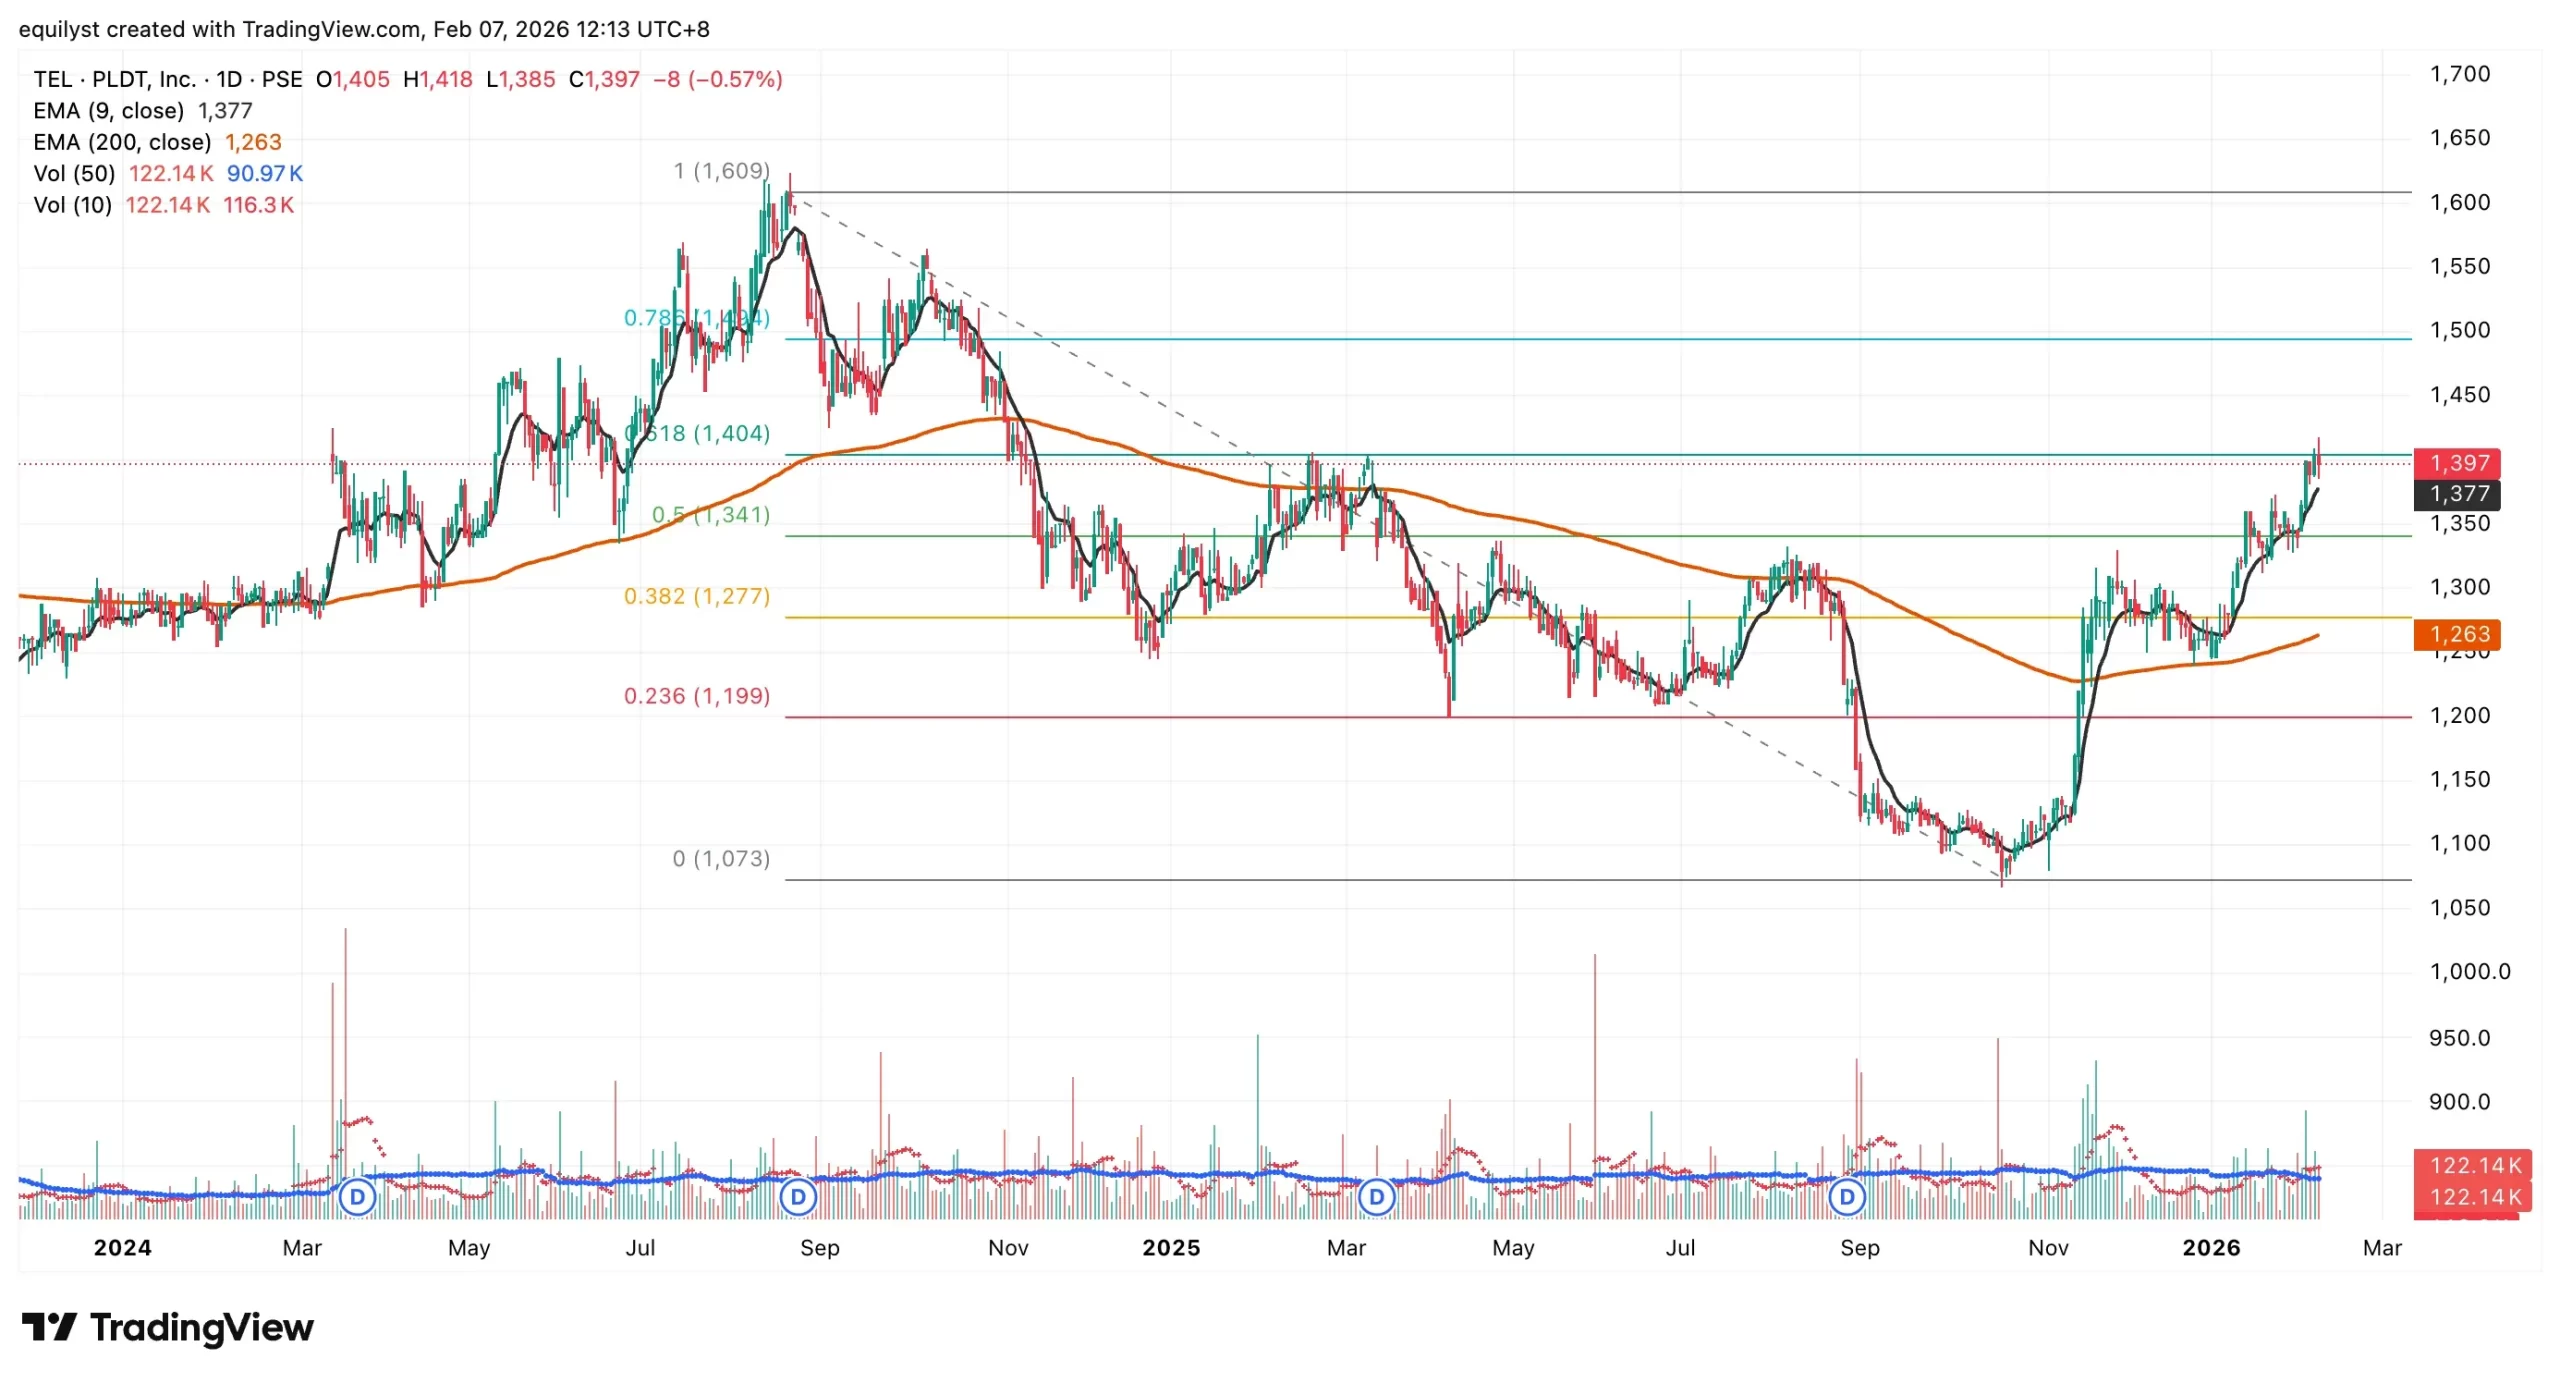This screenshot has height=1383, width=2560.
Task: Click the TradingView logo at the bottom
Action: [168, 1328]
